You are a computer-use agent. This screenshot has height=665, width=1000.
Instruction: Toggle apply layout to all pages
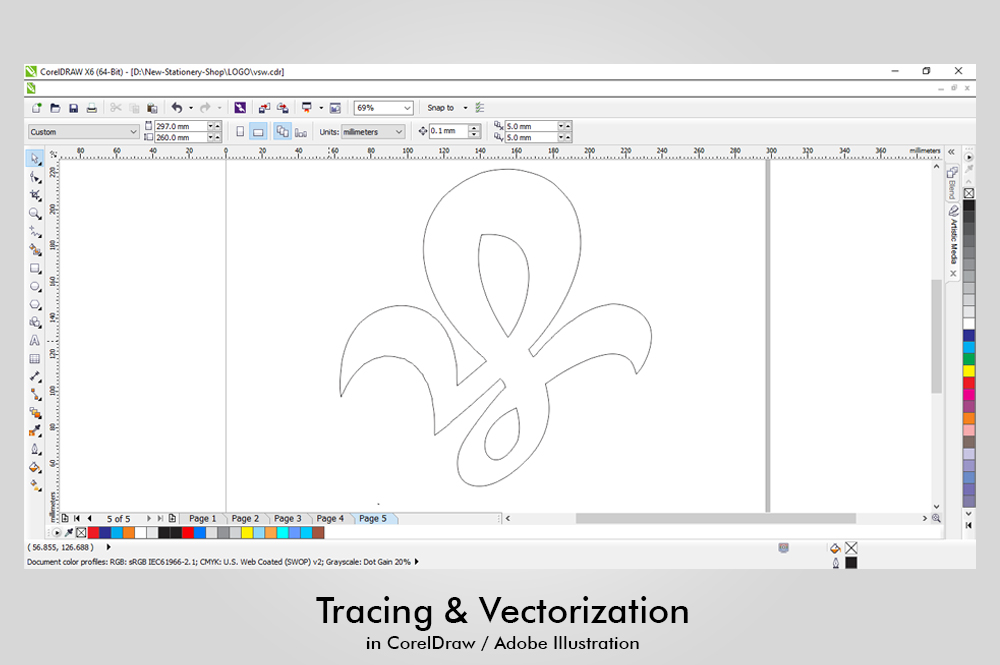282,132
